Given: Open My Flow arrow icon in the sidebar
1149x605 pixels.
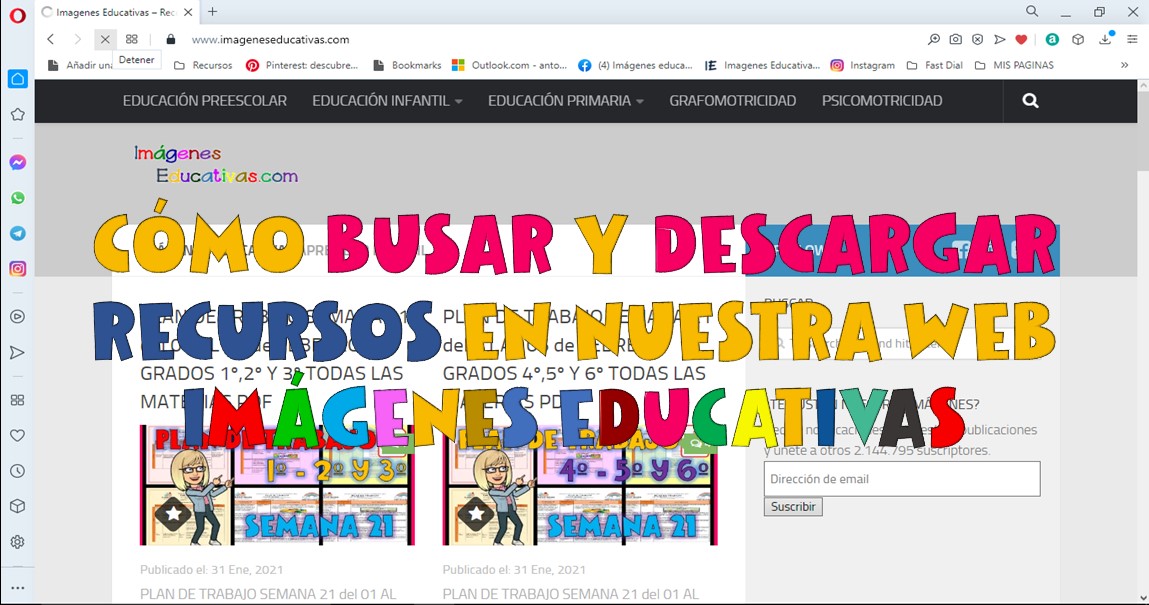Looking at the screenshot, I should click(18, 353).
